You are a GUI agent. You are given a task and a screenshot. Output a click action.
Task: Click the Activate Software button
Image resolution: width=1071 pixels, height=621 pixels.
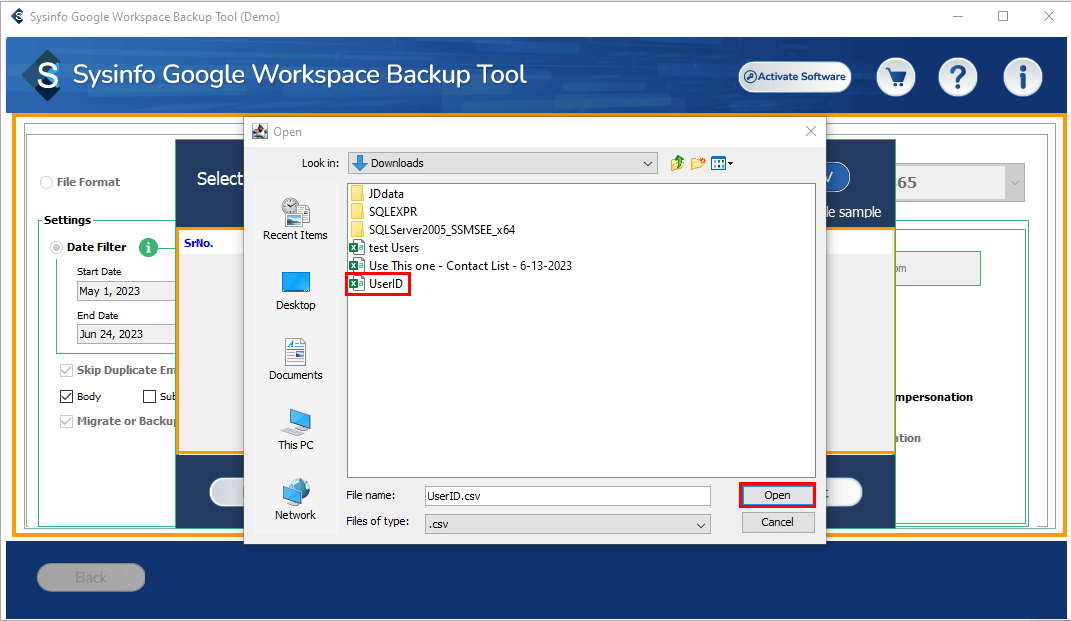pos(794,77)
